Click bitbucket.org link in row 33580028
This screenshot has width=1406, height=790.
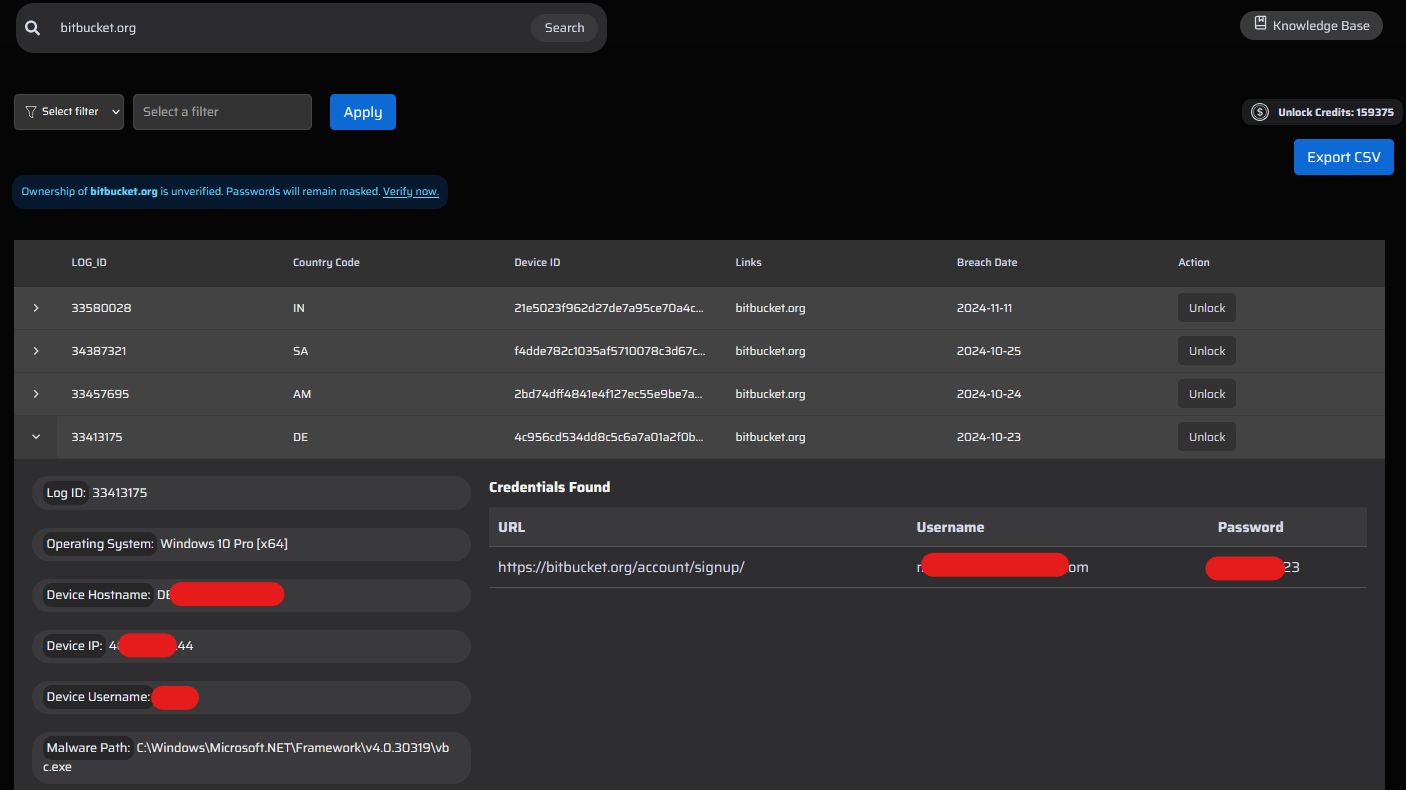click(770, 308)
